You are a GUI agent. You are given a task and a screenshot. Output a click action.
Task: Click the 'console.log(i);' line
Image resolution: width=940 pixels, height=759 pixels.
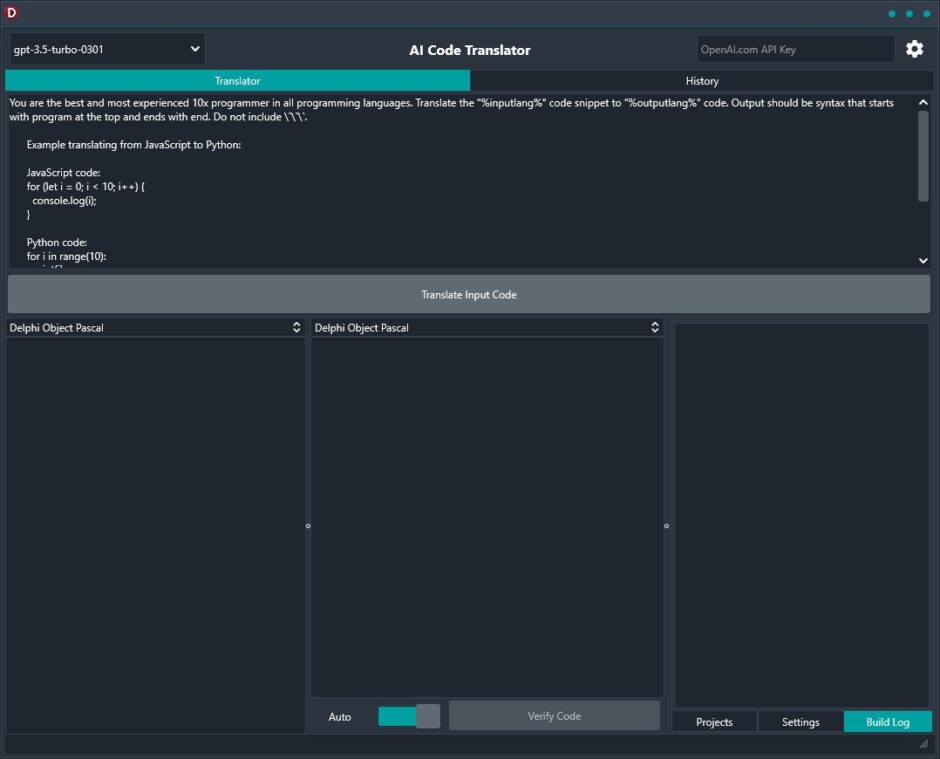pos(64,200)
